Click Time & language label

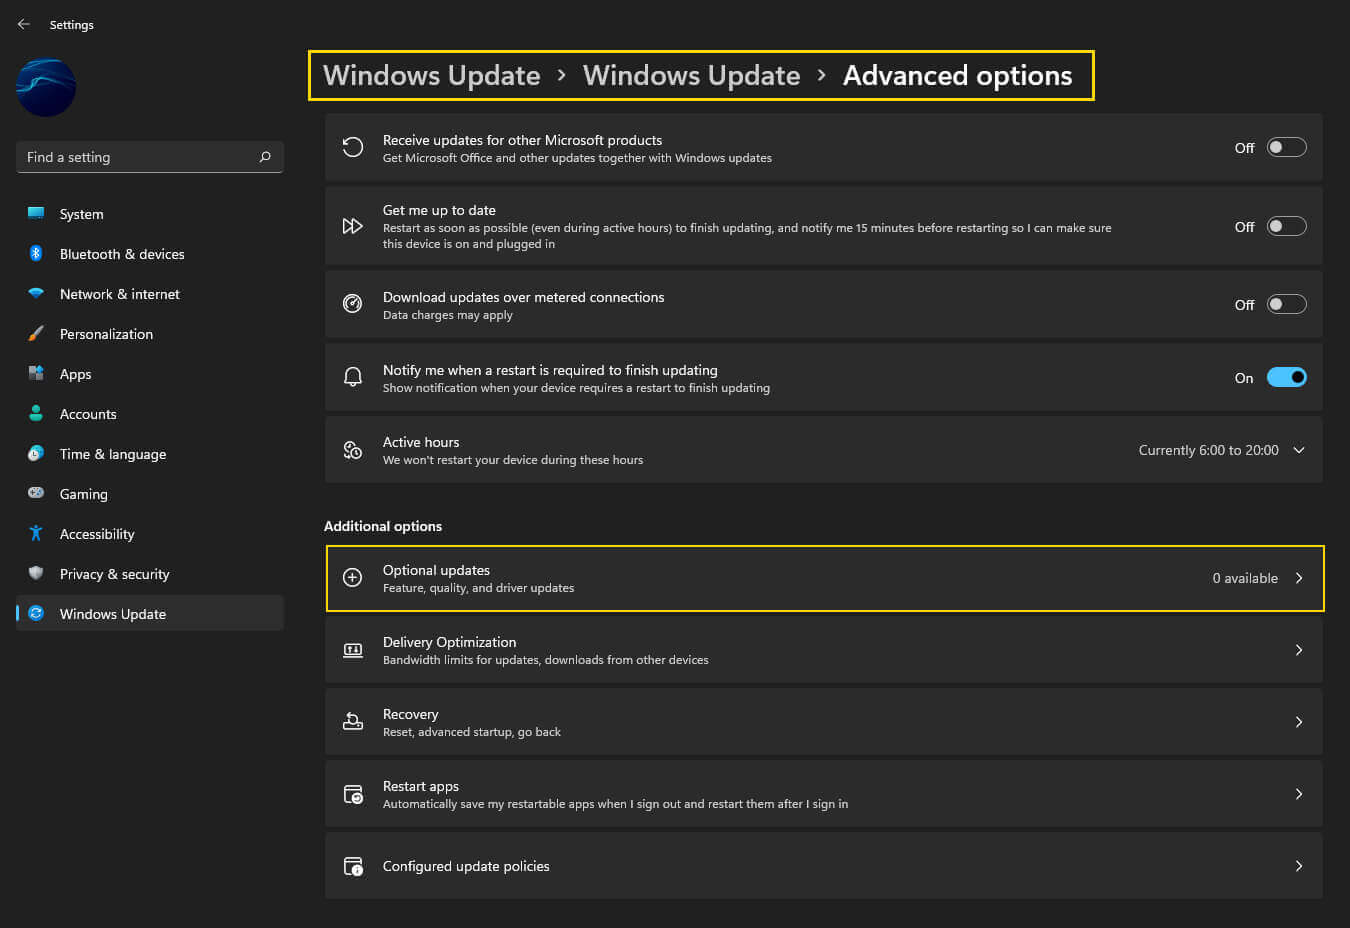tap(113, 454)
